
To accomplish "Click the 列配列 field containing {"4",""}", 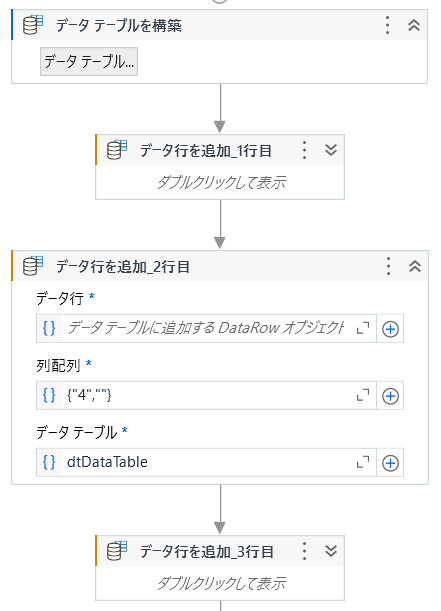I will coord(206,396).
